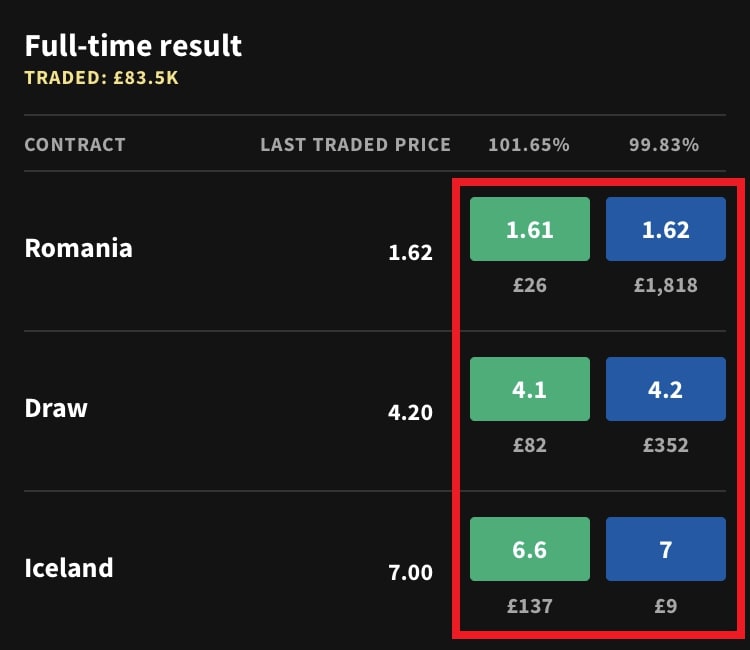The height and width of the screenshot is (650, 750).
Task: Click Iceland's last traded price 7.00
Action: 410,572
